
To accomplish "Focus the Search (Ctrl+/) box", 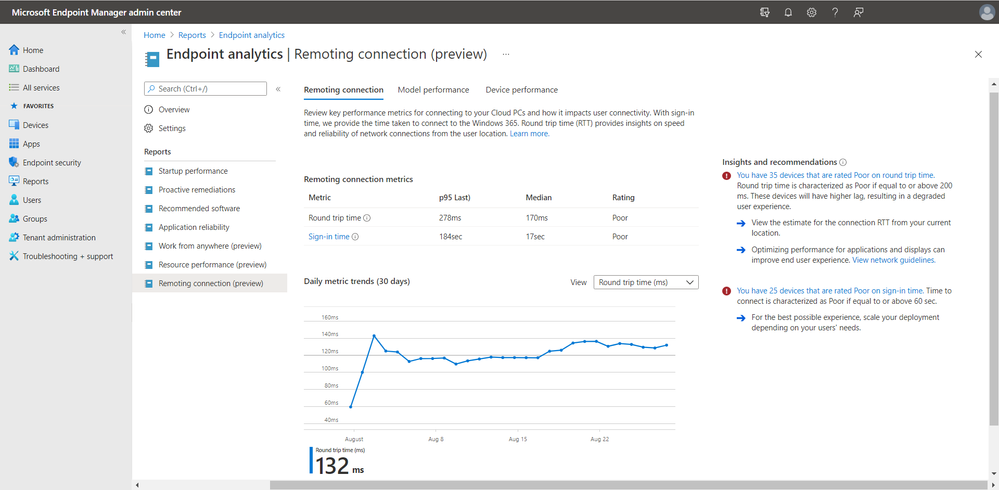I will pyautogui.click(x=205, y=89).
